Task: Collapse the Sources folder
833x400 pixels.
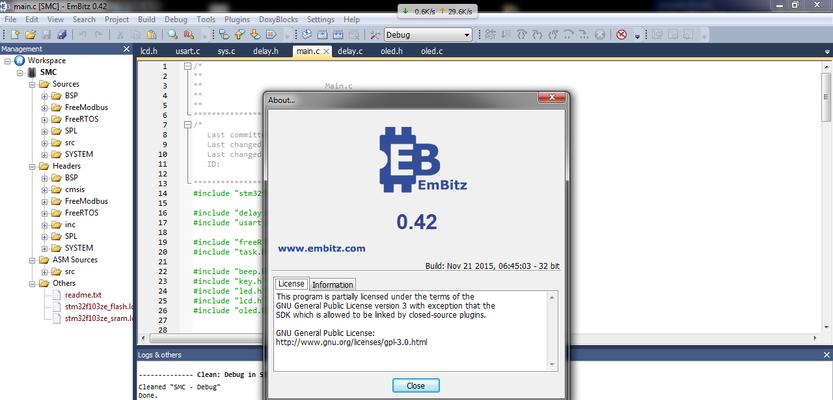Action: [x=32, y=84]
